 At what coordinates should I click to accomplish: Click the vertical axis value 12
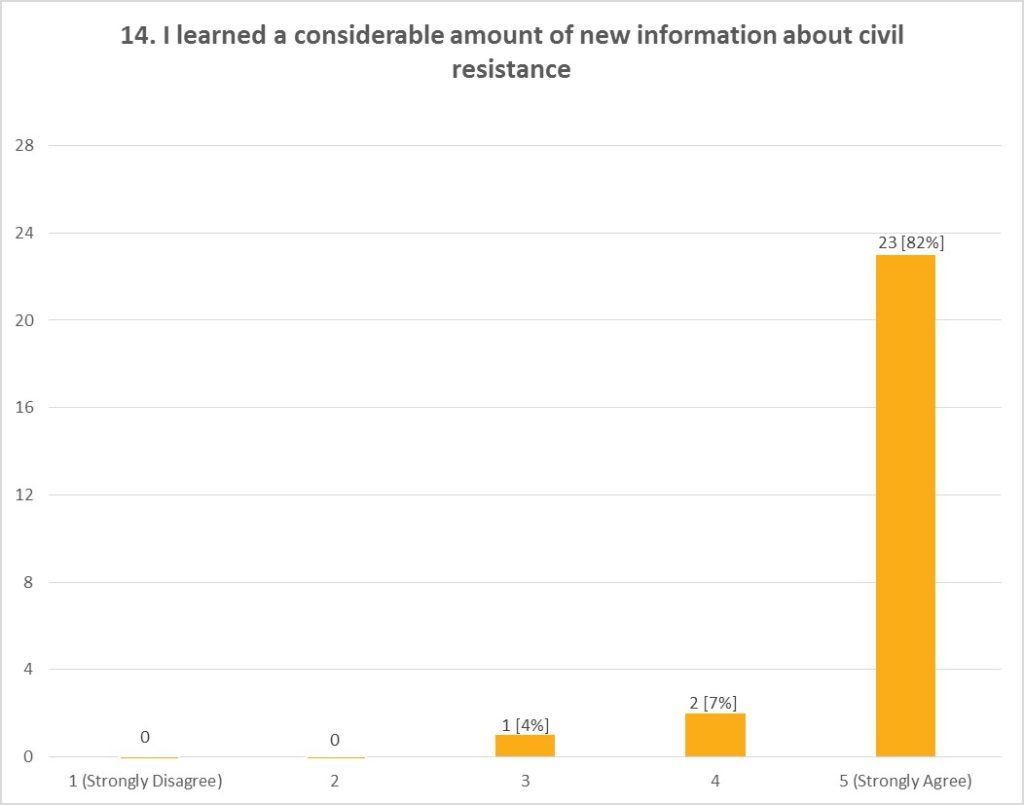click(24, 495)
